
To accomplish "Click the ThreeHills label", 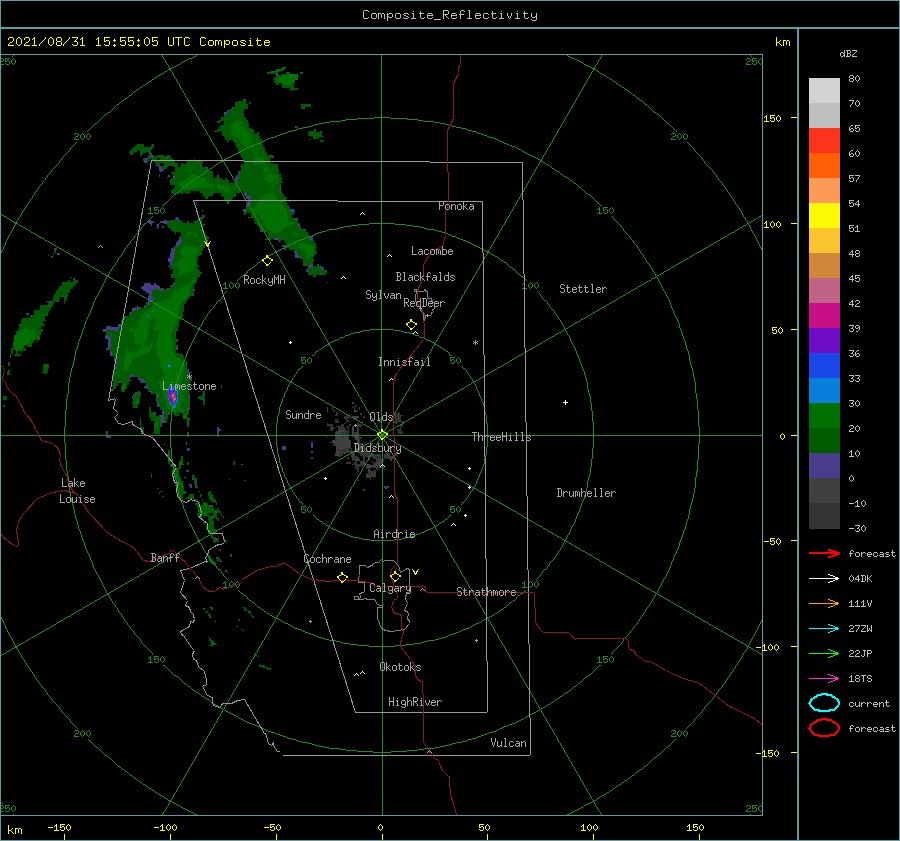I will click(501, 437).
